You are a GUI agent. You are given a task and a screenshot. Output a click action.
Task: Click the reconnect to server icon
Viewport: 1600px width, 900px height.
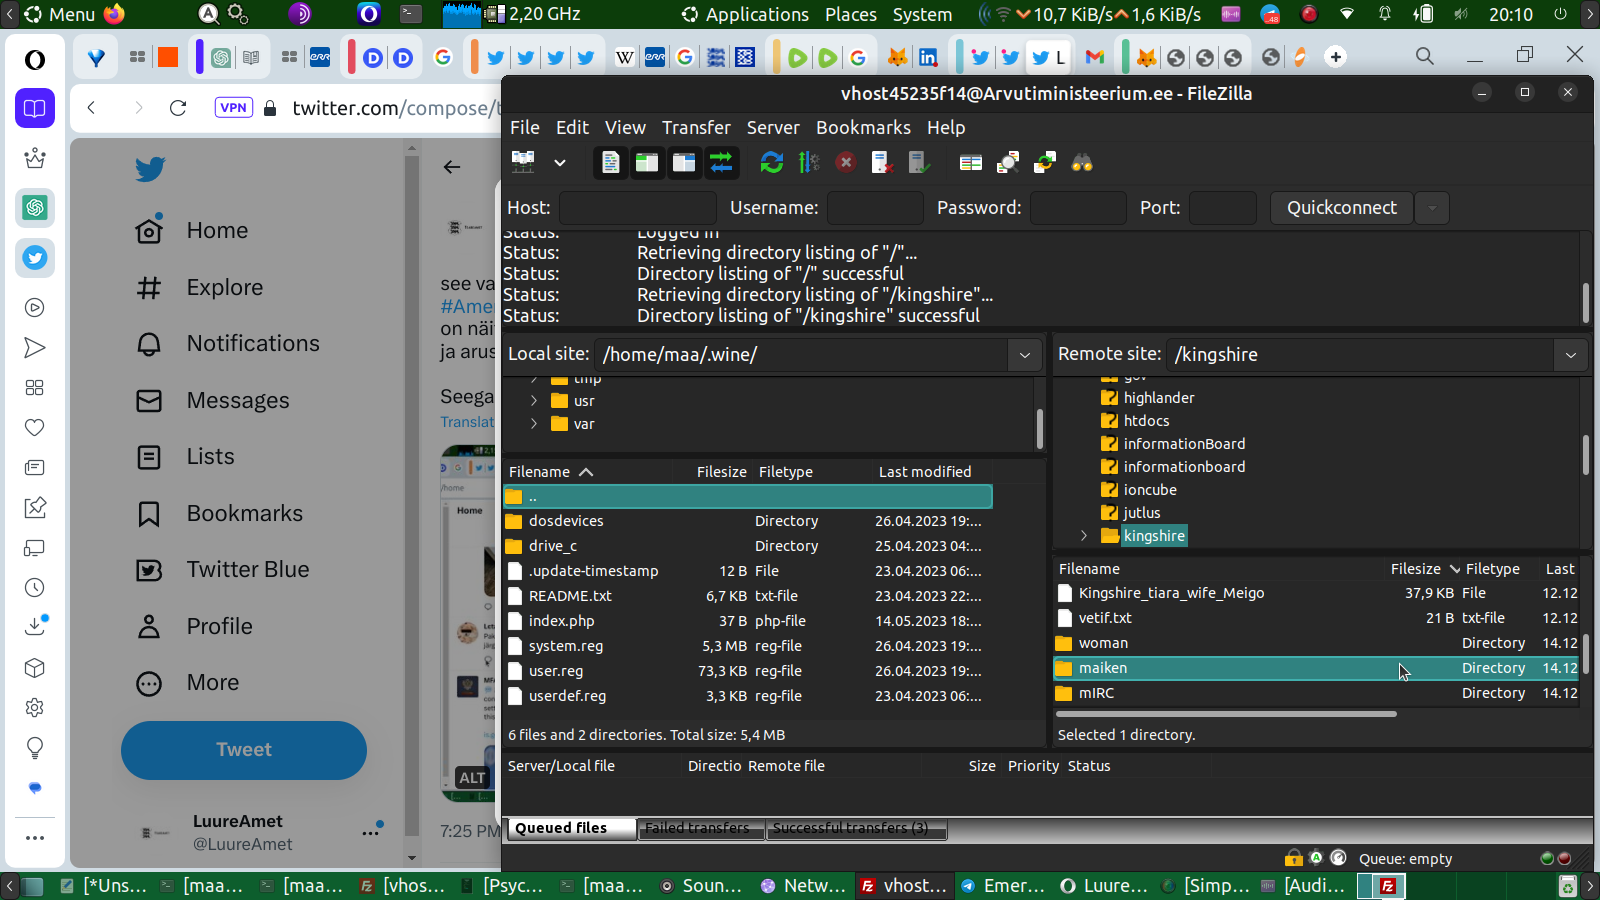click(919, 162)
